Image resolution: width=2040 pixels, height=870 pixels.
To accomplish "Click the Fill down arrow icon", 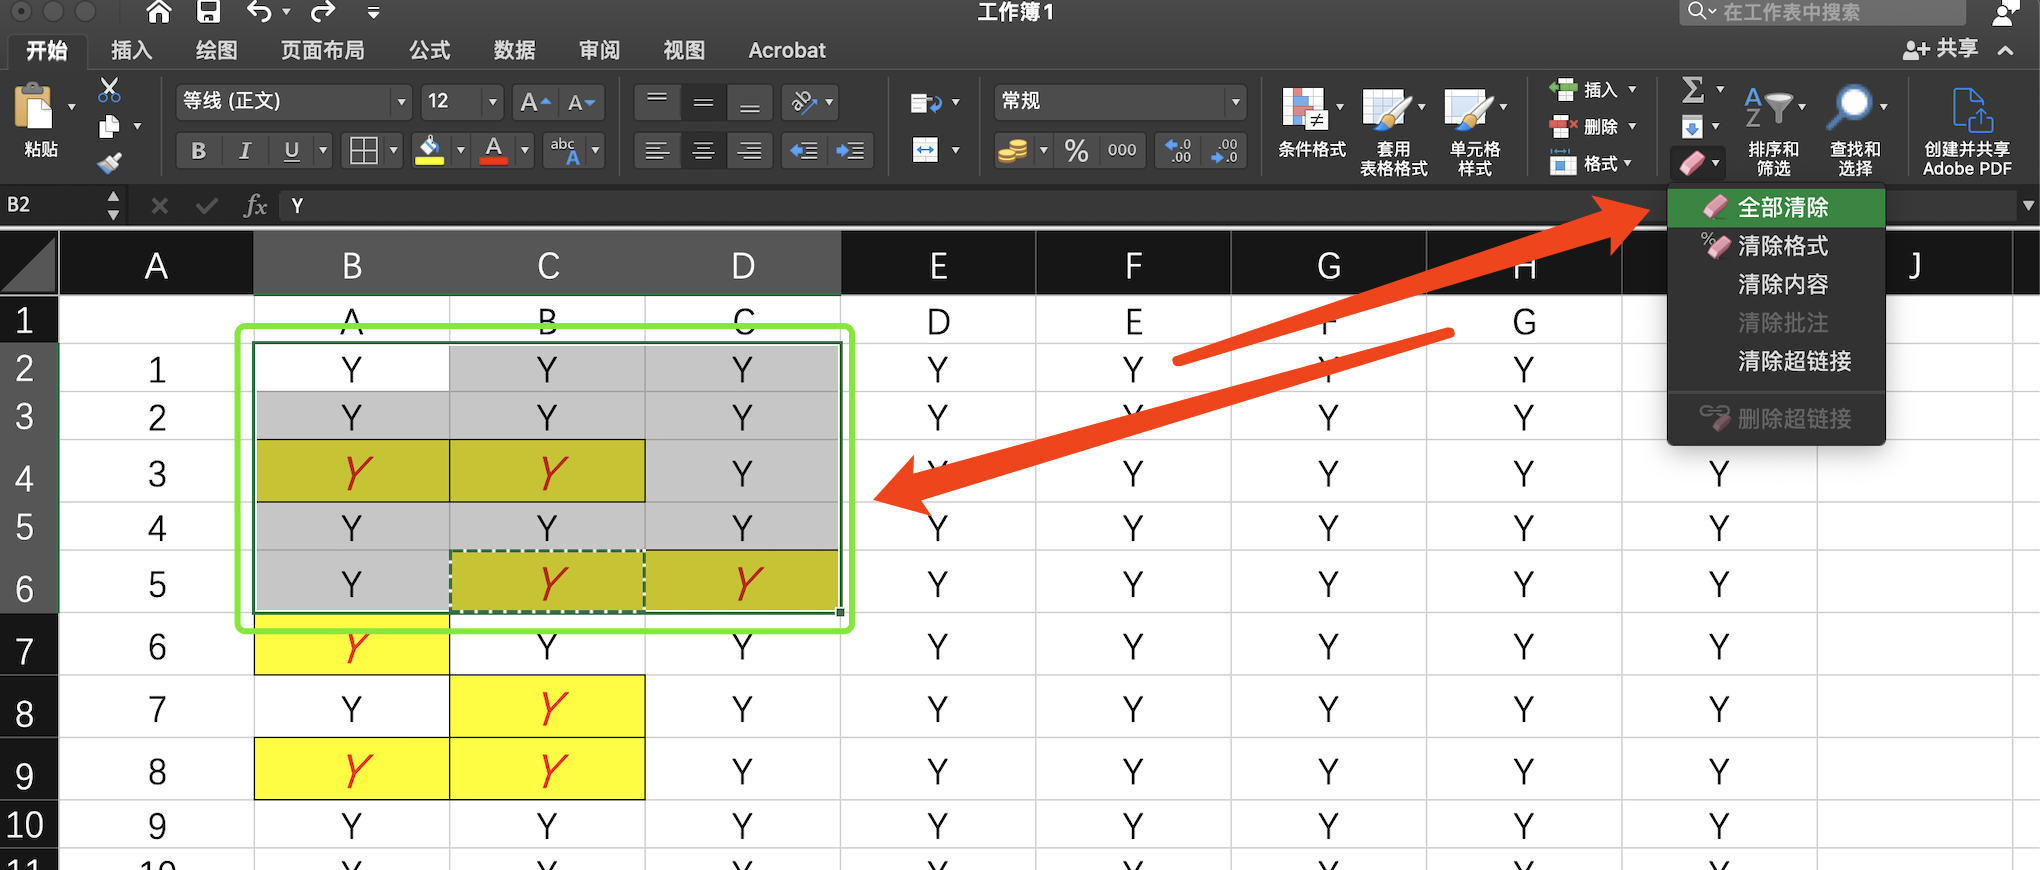I will pos(1692,127).
